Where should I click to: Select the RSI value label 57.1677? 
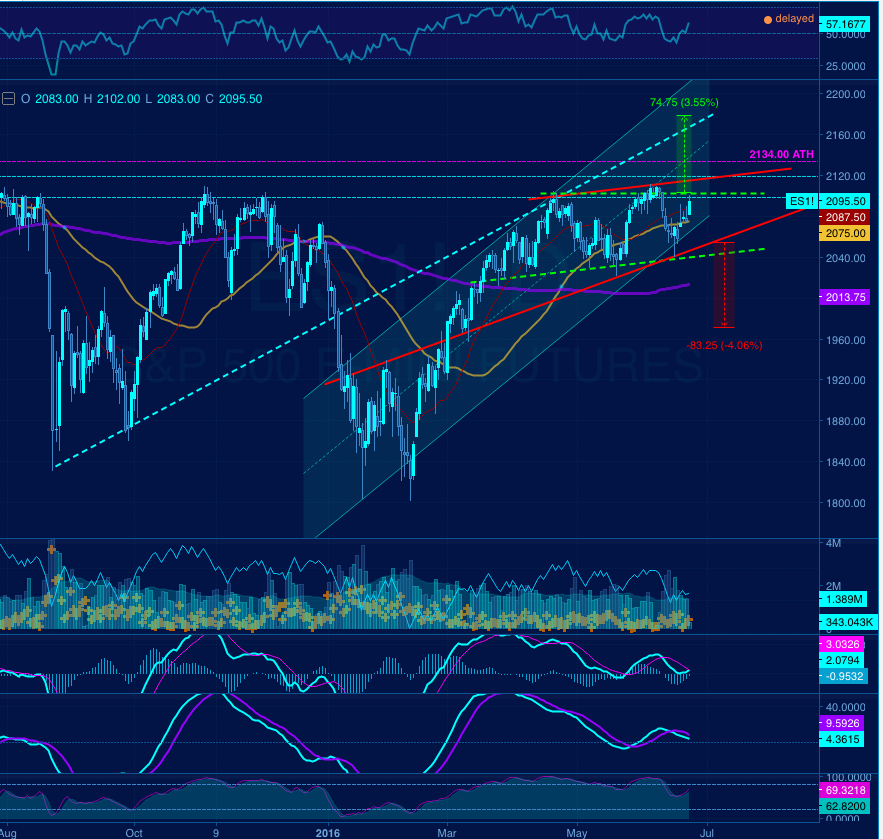tap(845, 24)
